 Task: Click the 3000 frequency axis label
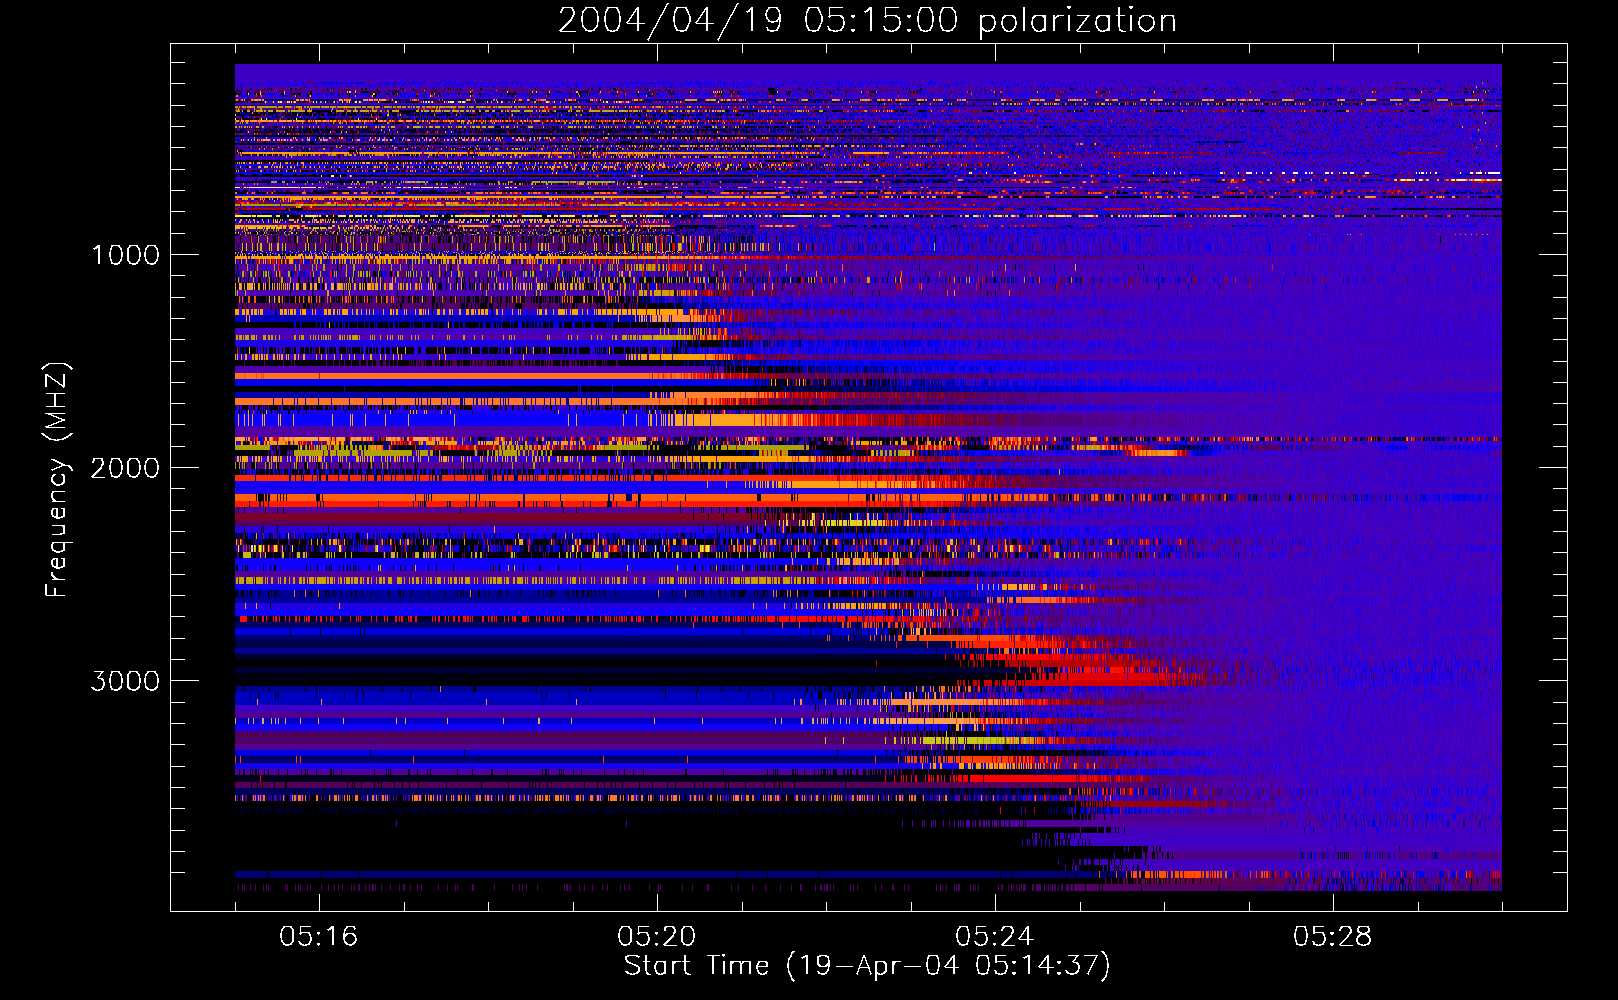(x=125, y=681)
